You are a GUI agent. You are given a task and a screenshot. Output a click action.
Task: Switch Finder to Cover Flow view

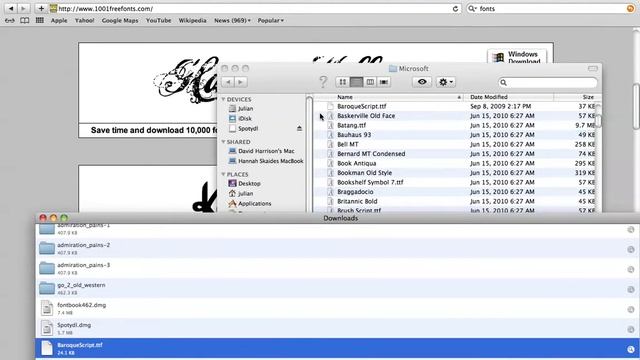[384, 82]
